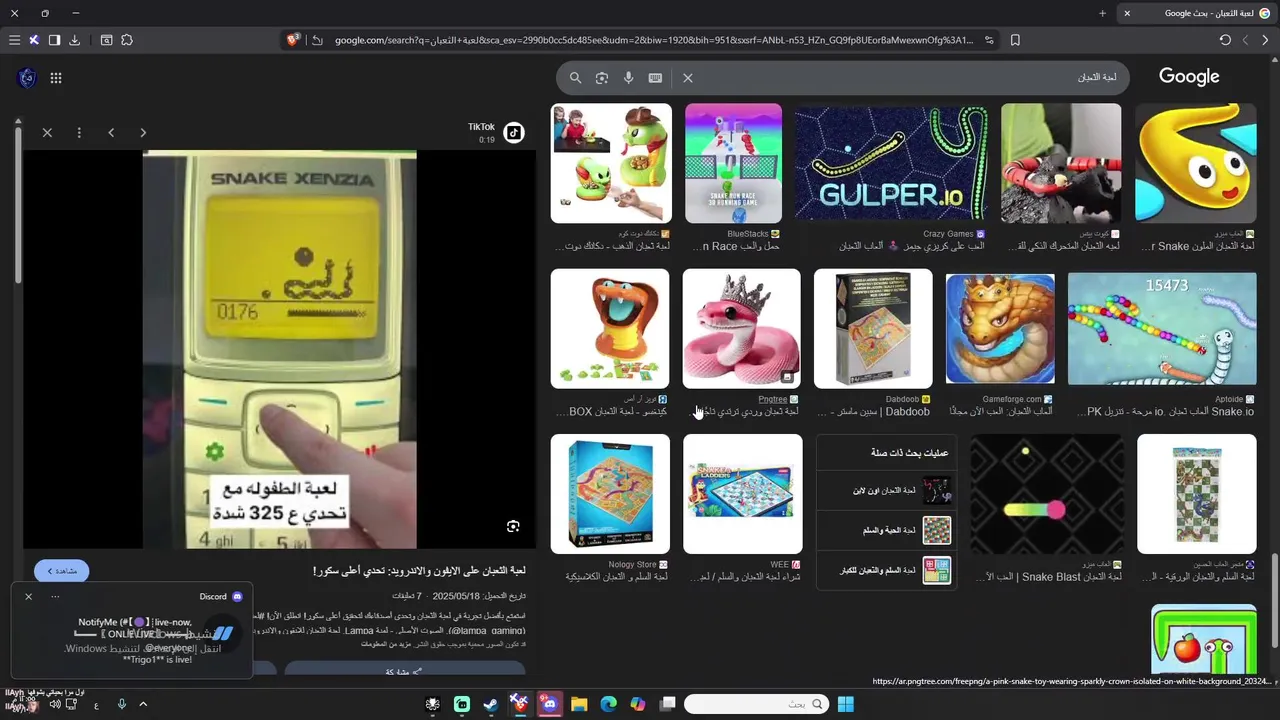This screenshot has width=1280, height=720.
Task: Open the Snake Xenzia preview image
Action: [x=279, y=349]
